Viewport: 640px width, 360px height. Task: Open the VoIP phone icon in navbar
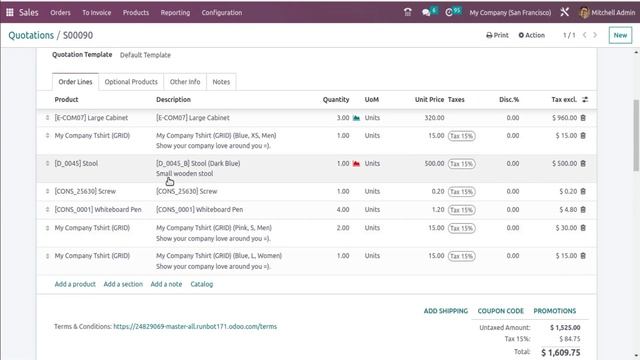[x=407, y=12]
